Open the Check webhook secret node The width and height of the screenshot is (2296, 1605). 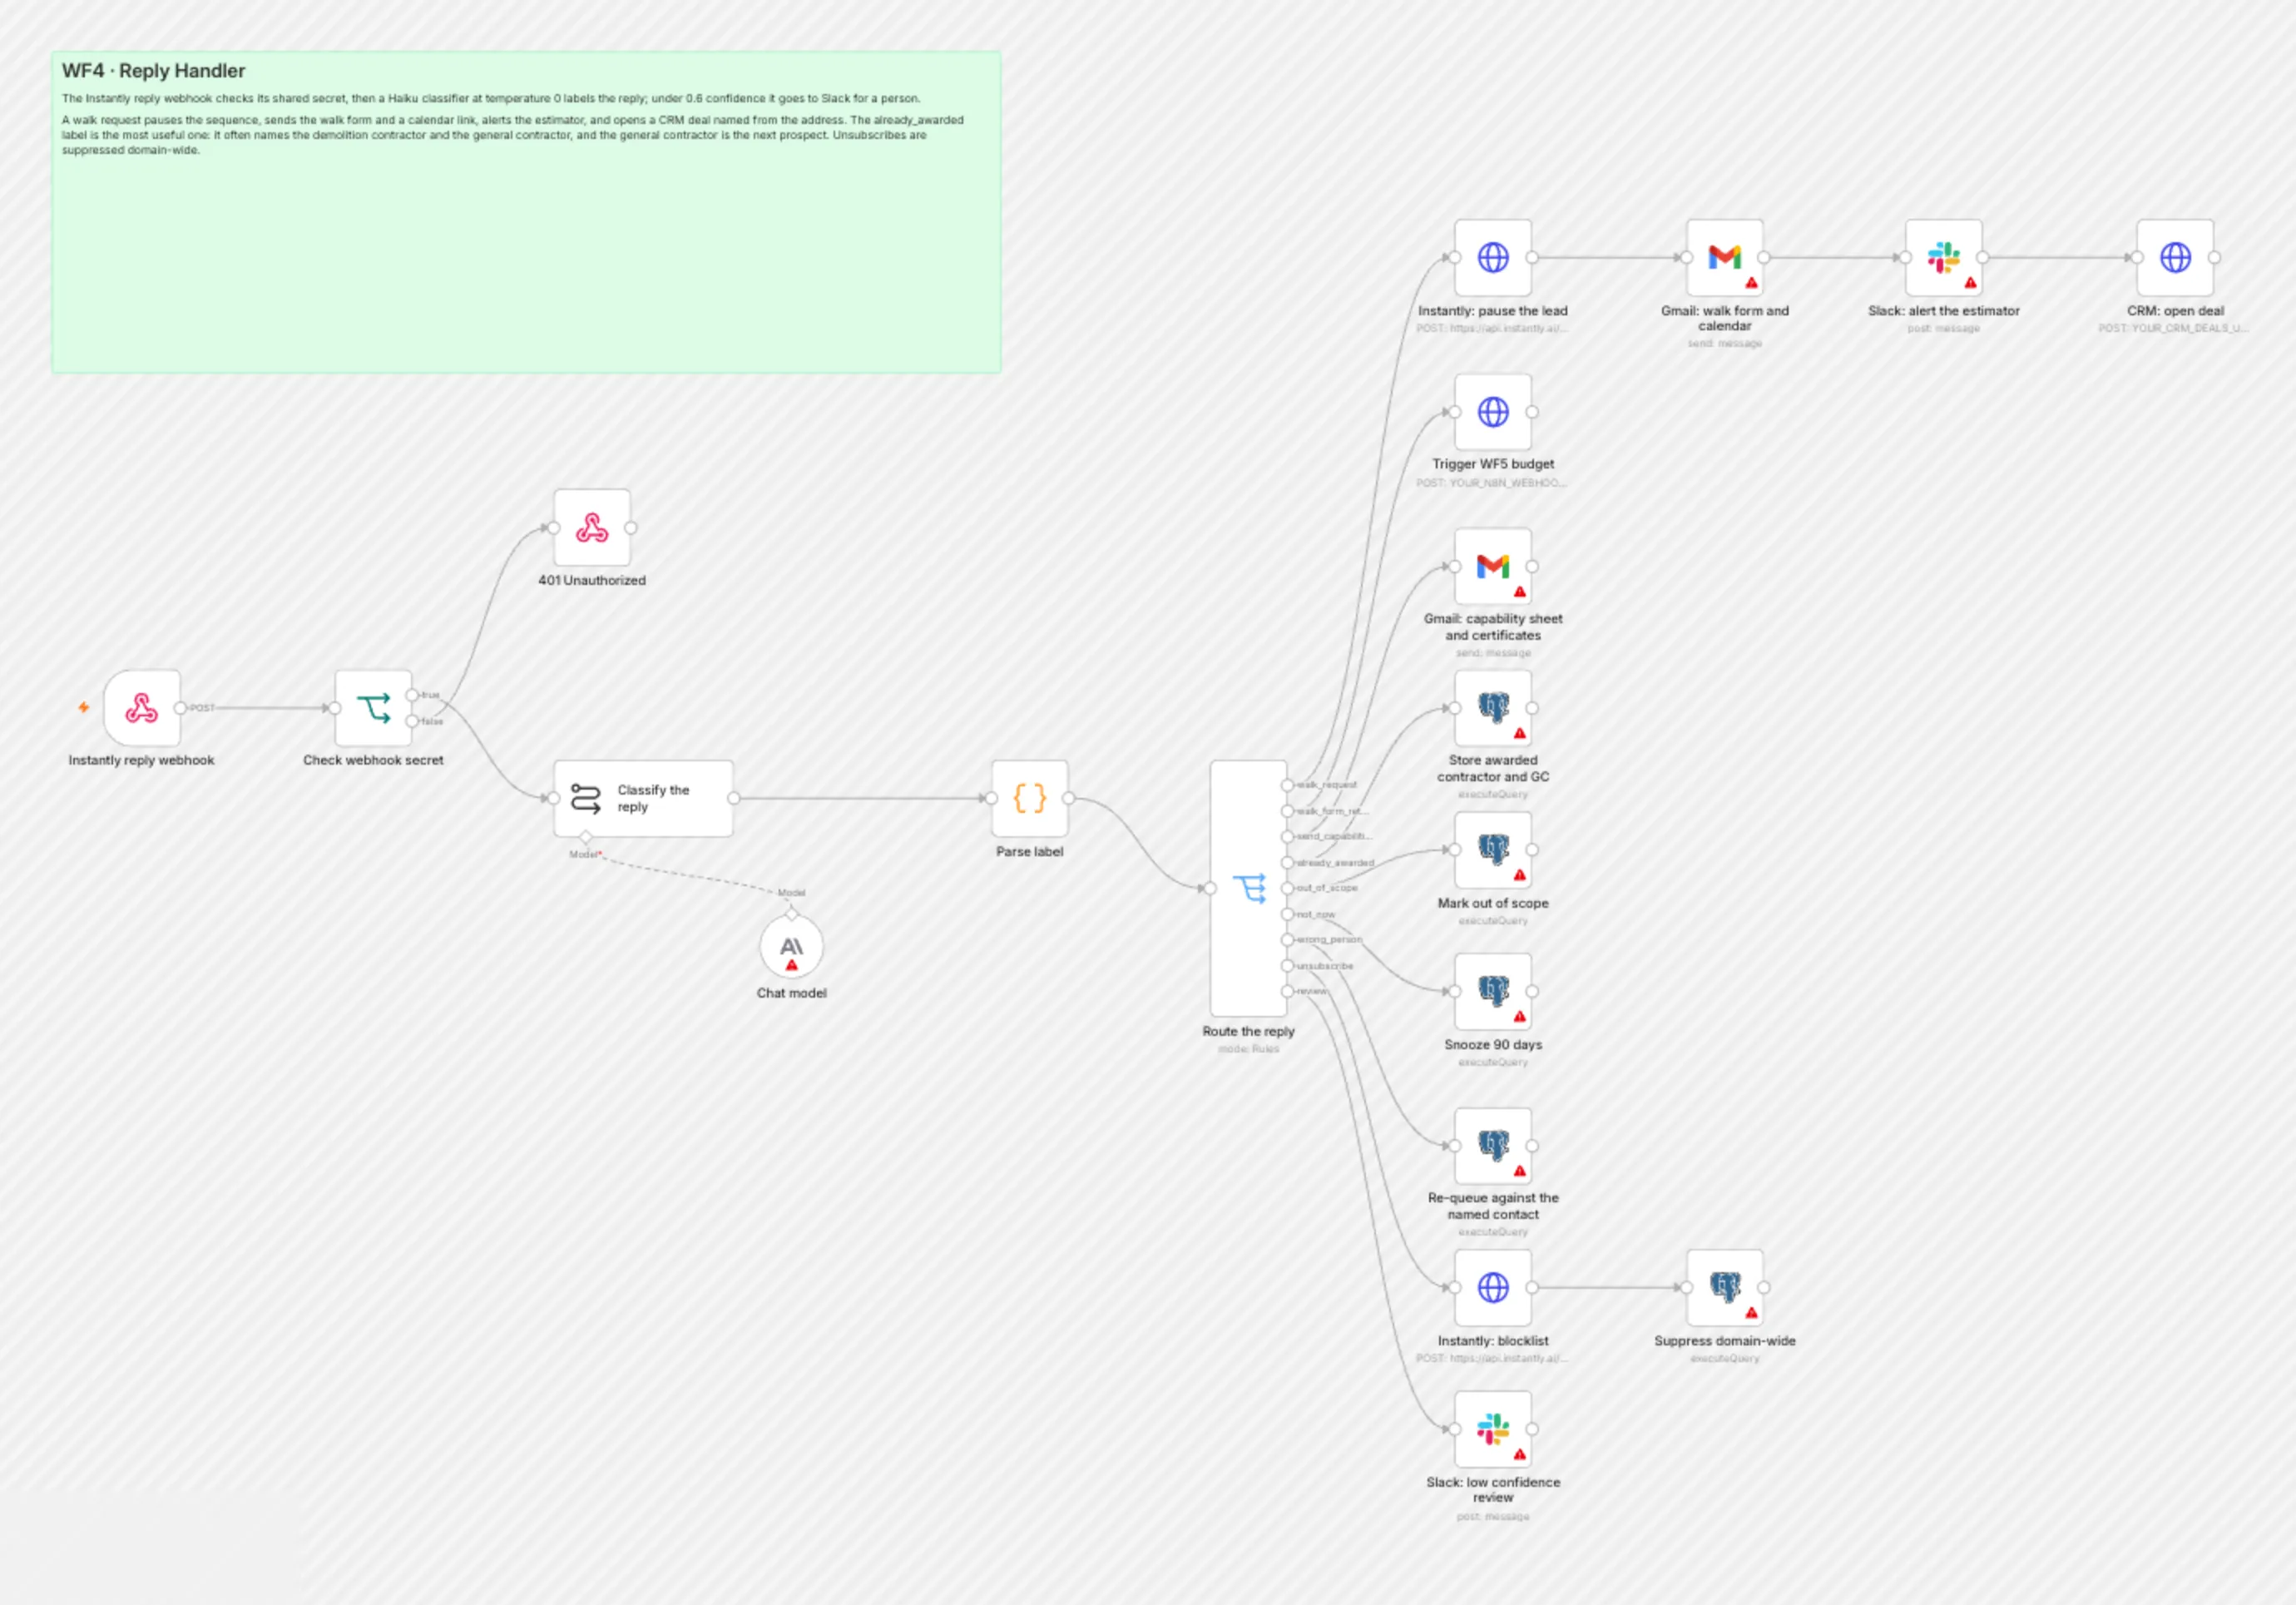pyautogui.click(x=373, y=708)
